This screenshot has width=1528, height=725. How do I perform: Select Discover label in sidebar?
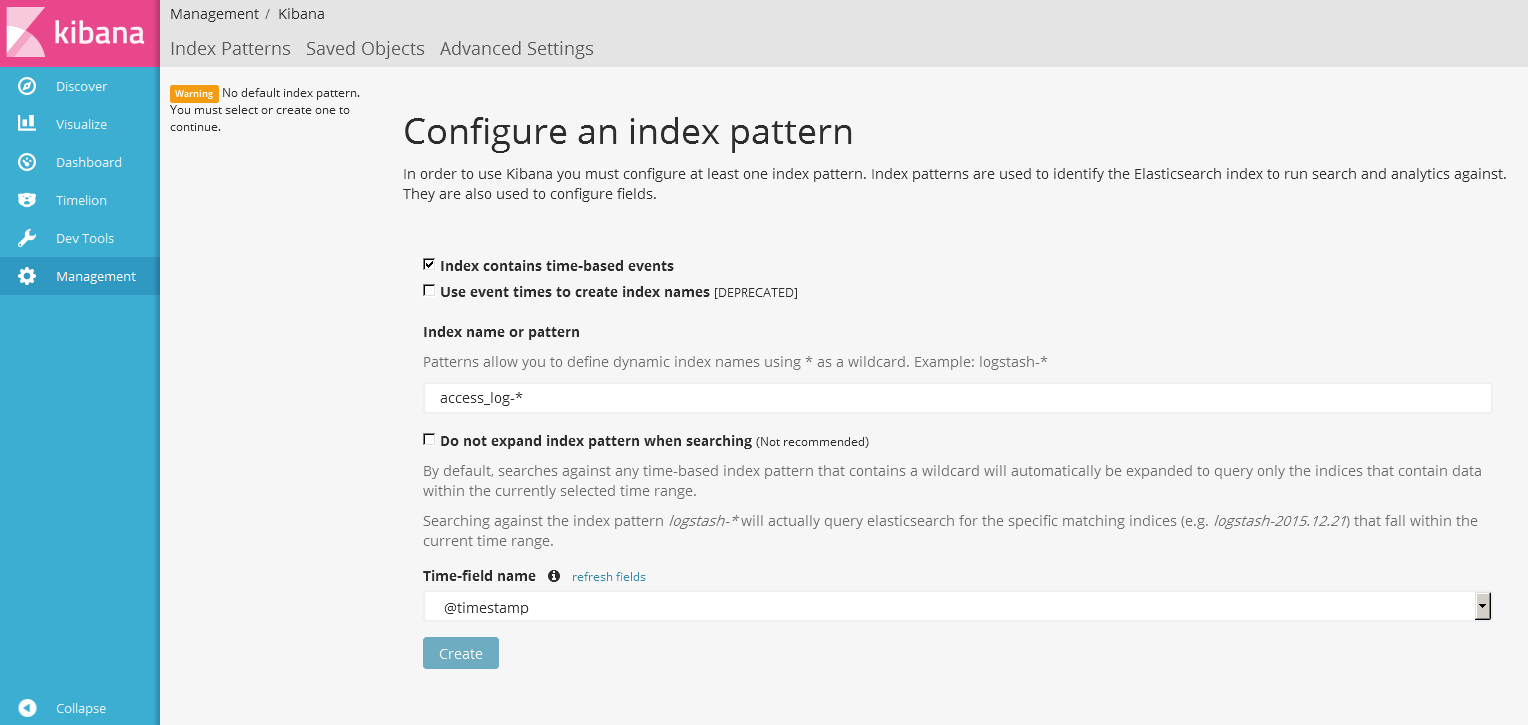pyautogui.click(x=81, y=86)
